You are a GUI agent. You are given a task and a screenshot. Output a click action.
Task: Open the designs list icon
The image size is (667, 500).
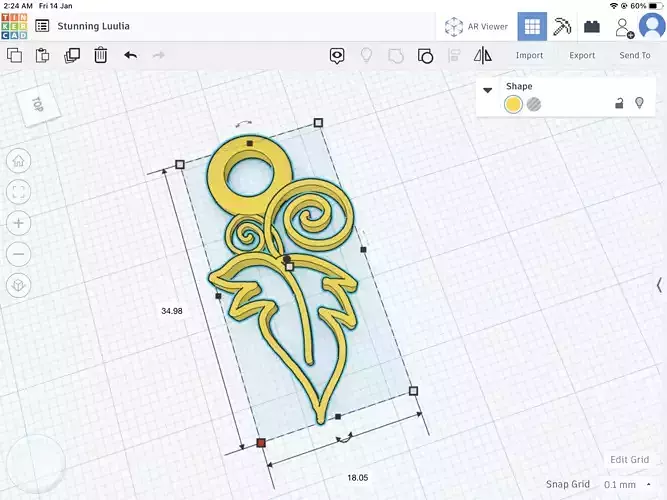click(x=42, y=26)
